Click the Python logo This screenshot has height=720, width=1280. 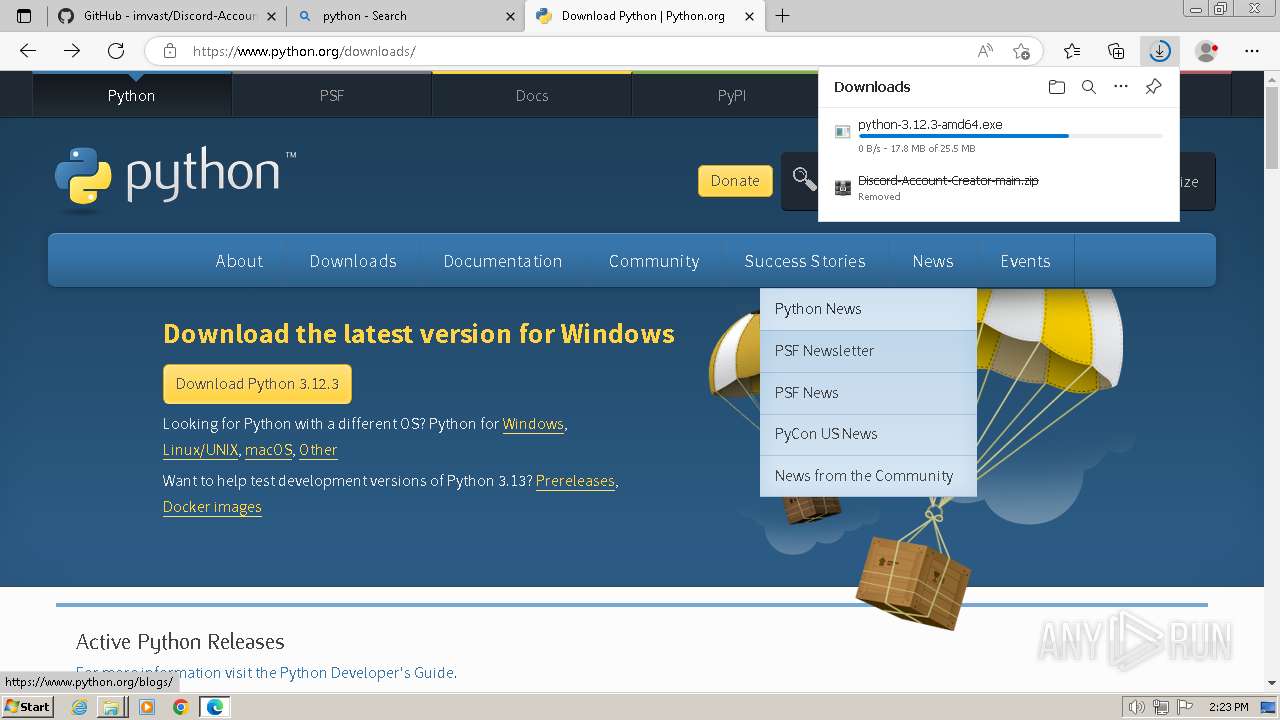pos(175,180)
